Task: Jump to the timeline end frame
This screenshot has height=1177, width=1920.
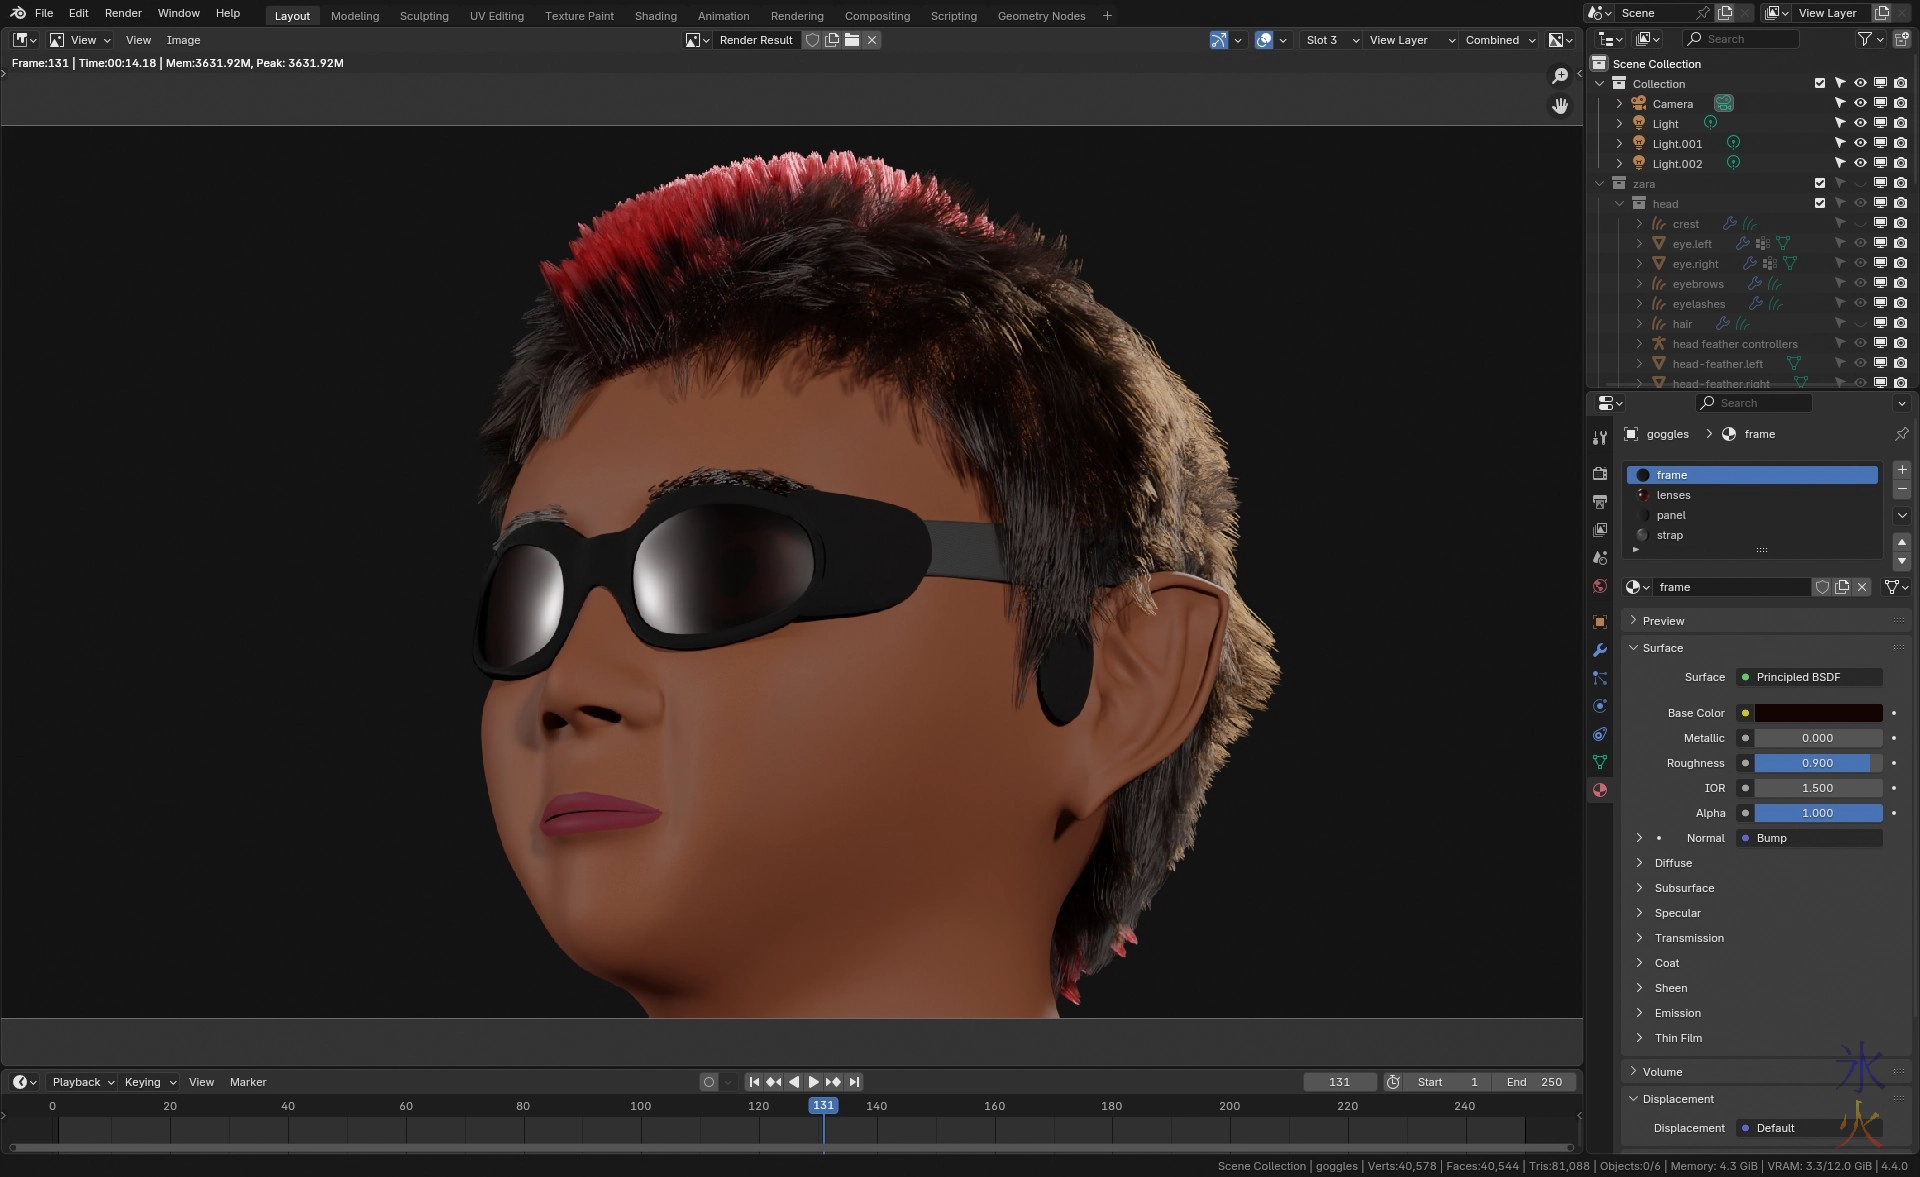Action: coord(854,1082)
